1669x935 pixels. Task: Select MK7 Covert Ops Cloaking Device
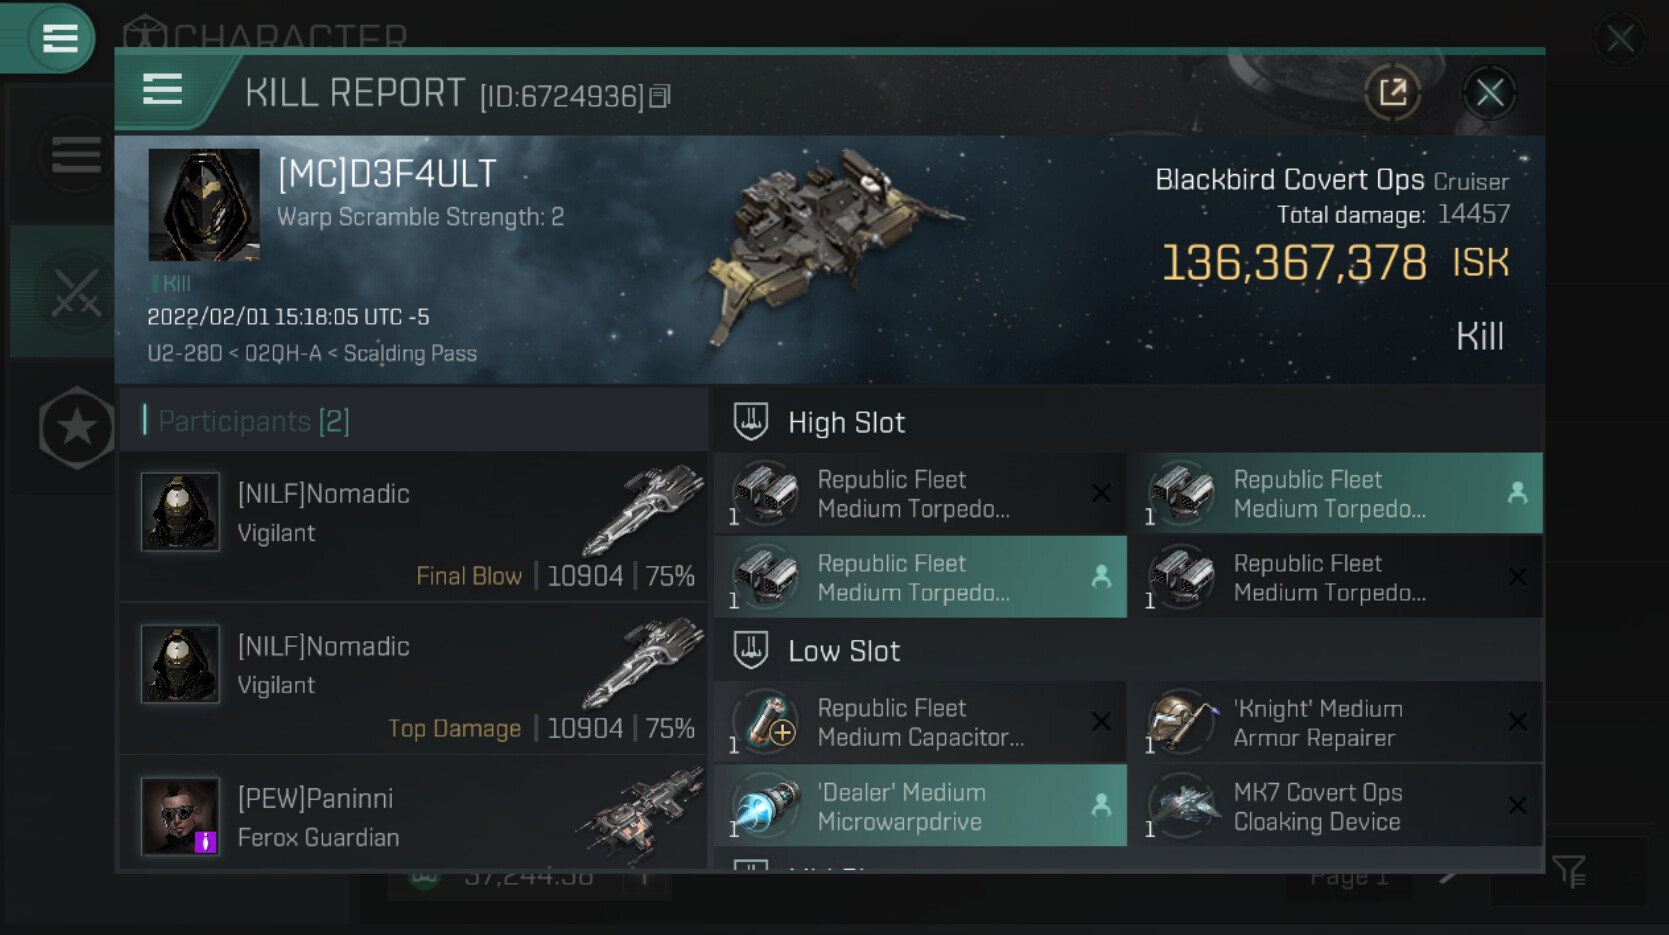tap(1334, 806)
